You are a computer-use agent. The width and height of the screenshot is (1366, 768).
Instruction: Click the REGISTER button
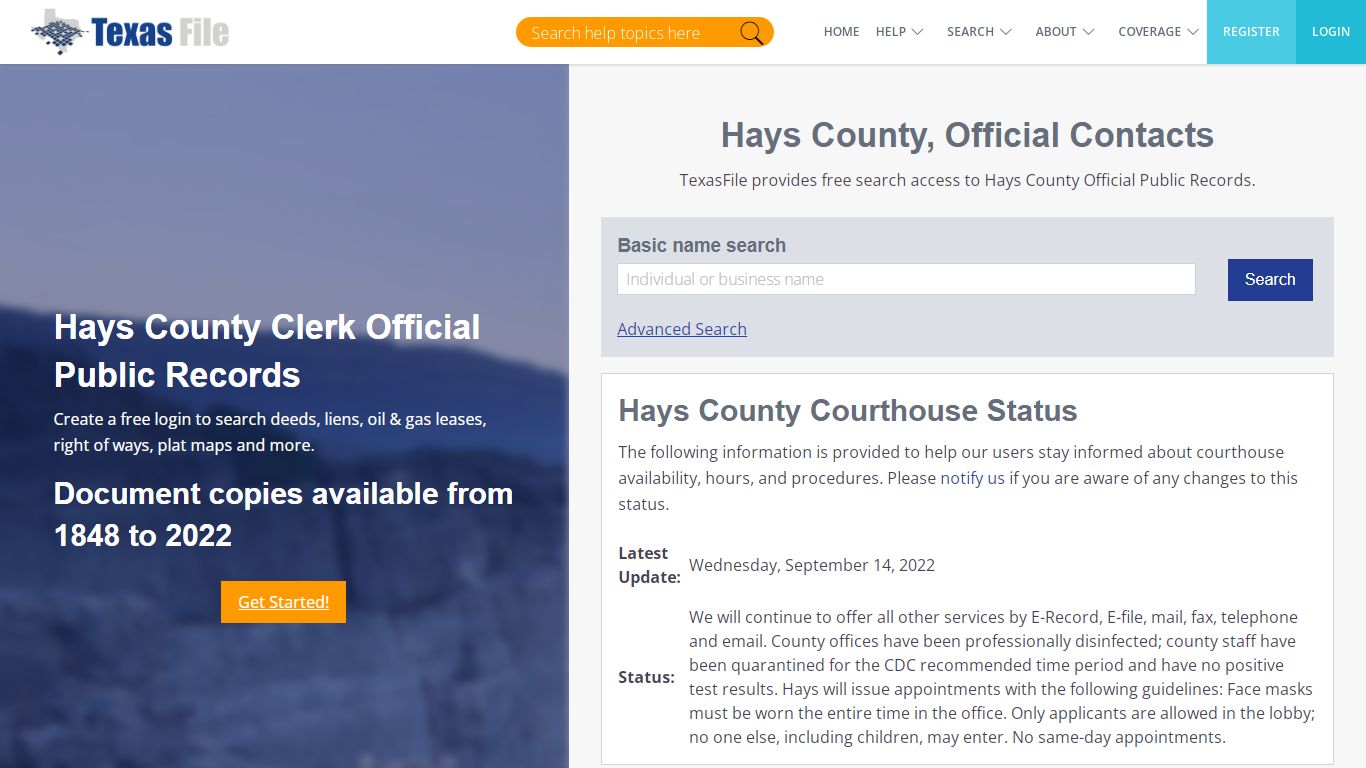coord(1251,32)
